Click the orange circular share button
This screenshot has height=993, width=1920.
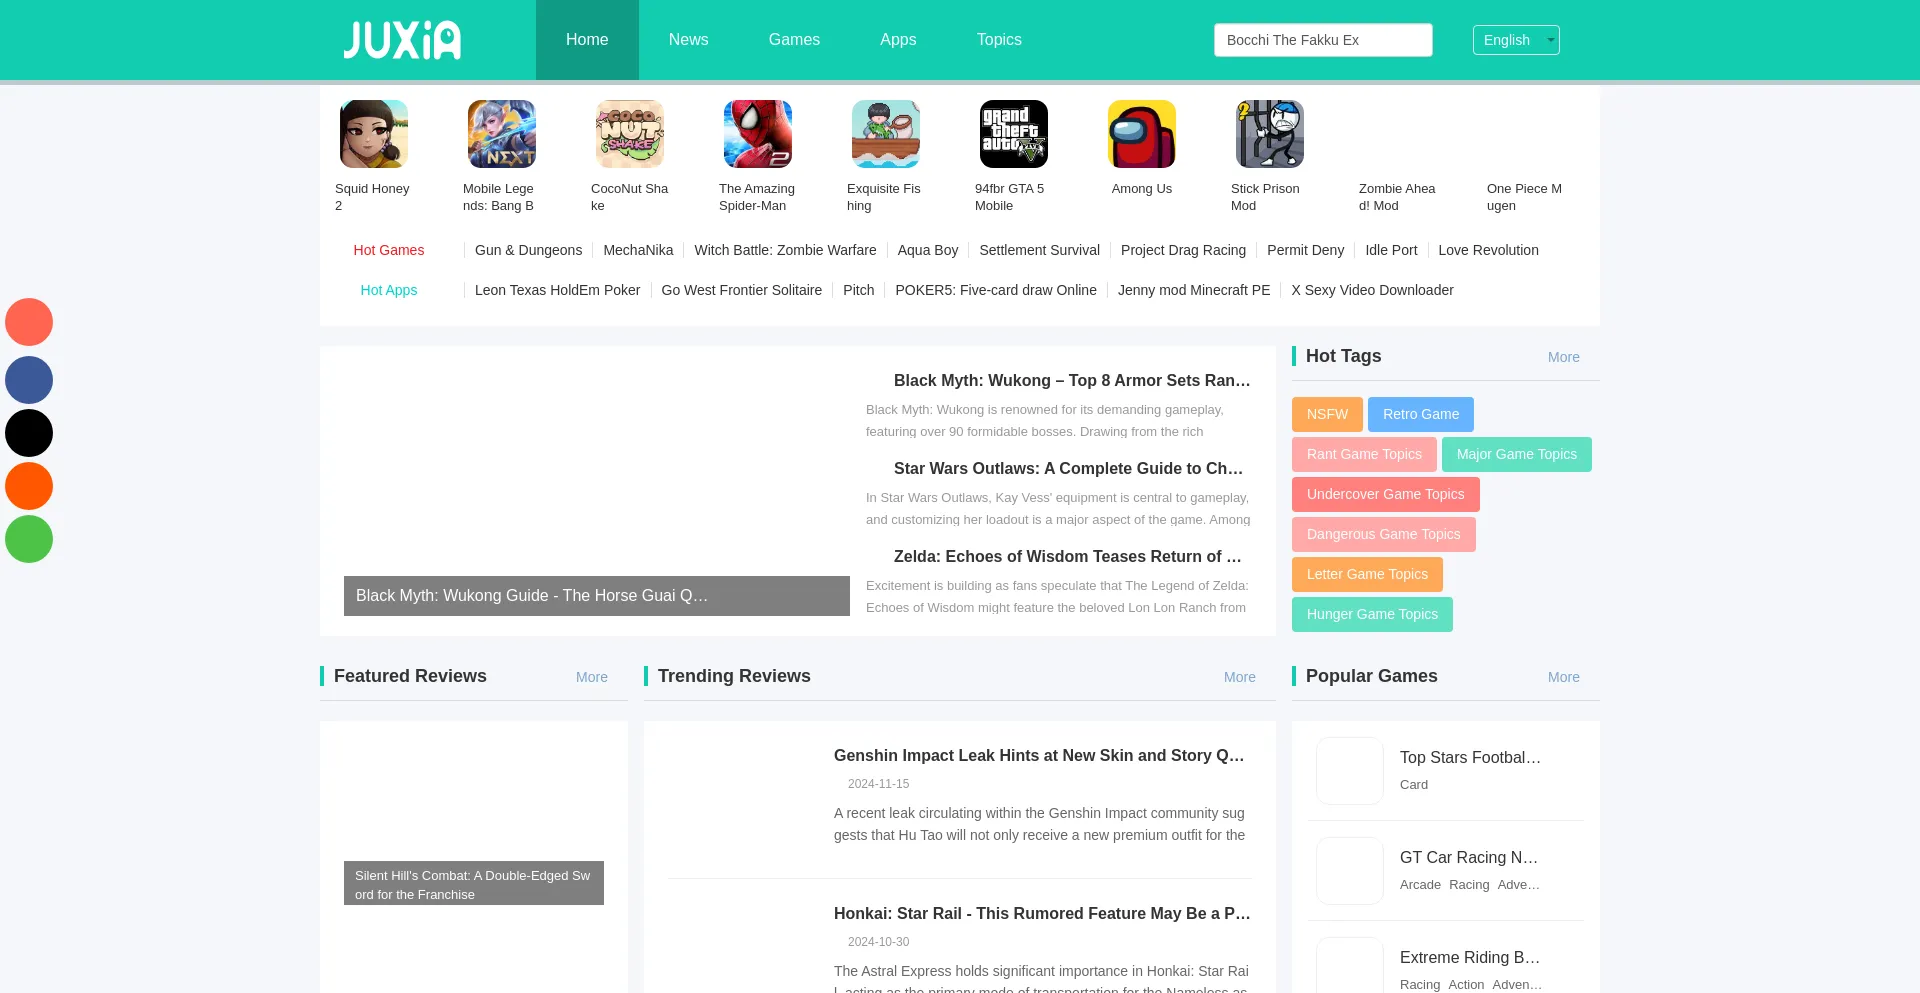[x=29, y=486]
